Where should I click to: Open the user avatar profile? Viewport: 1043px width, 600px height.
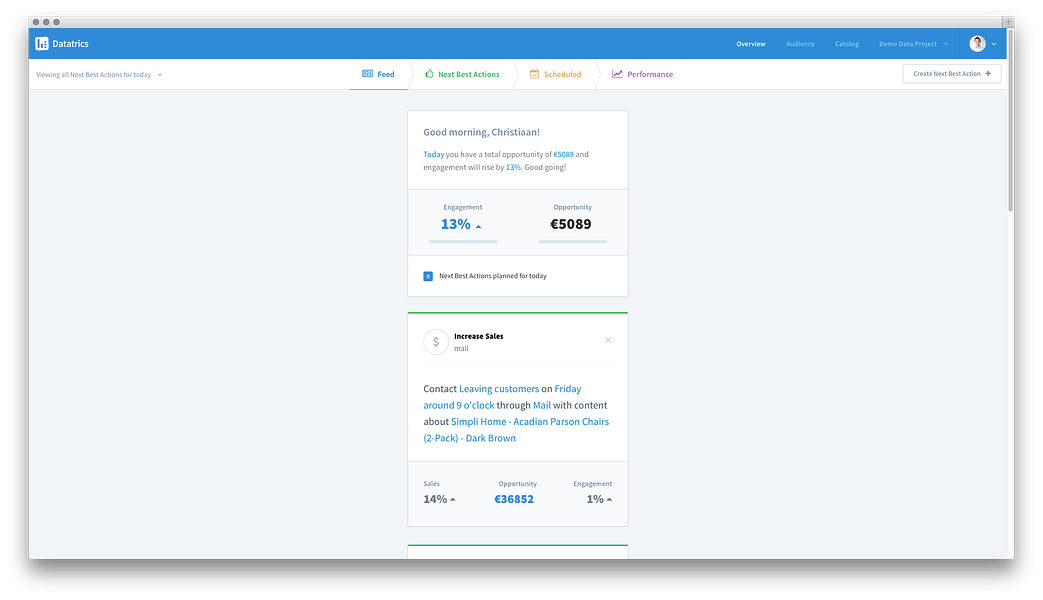[x=977, y=44]
